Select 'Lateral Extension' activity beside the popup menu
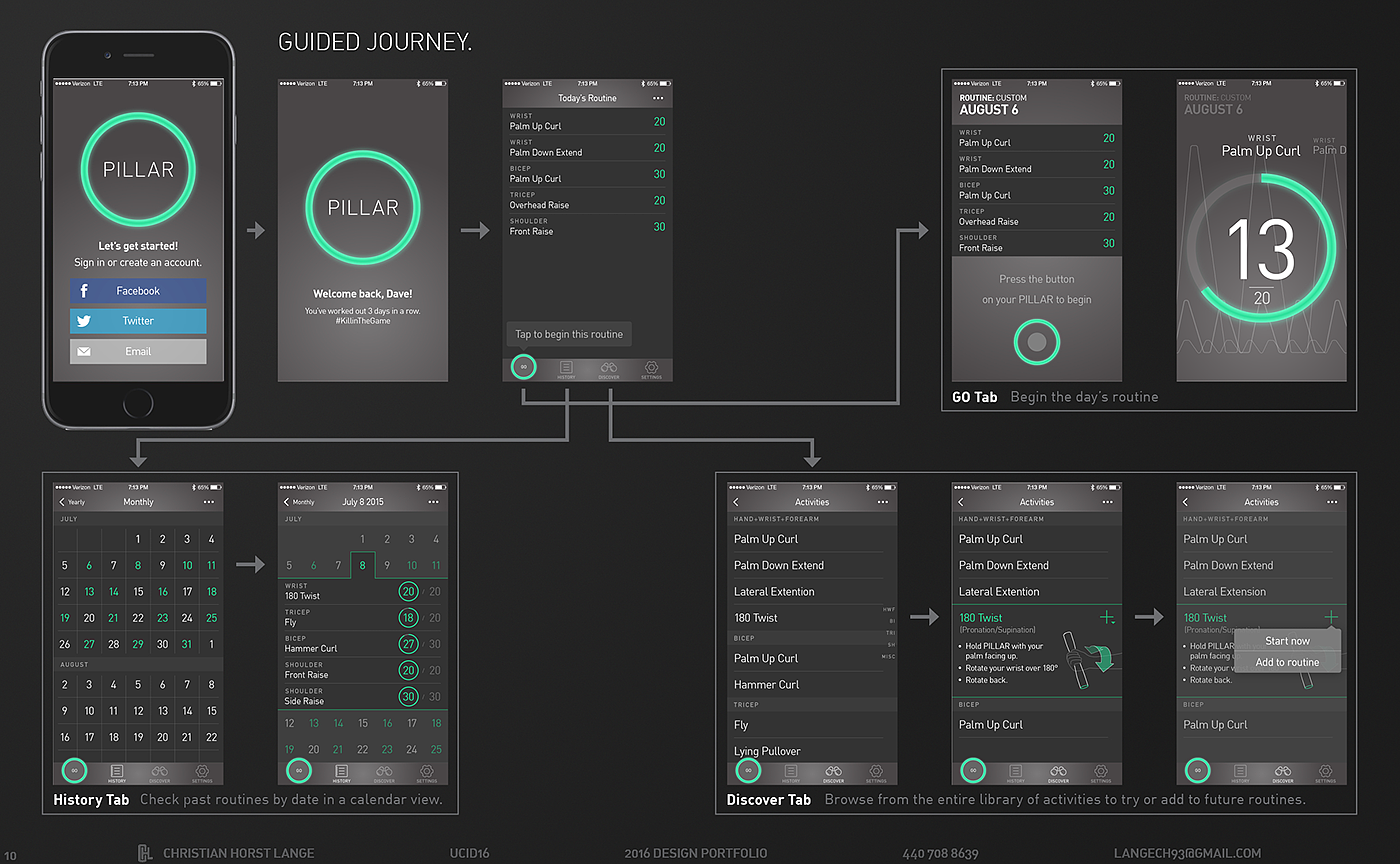 1224,592
